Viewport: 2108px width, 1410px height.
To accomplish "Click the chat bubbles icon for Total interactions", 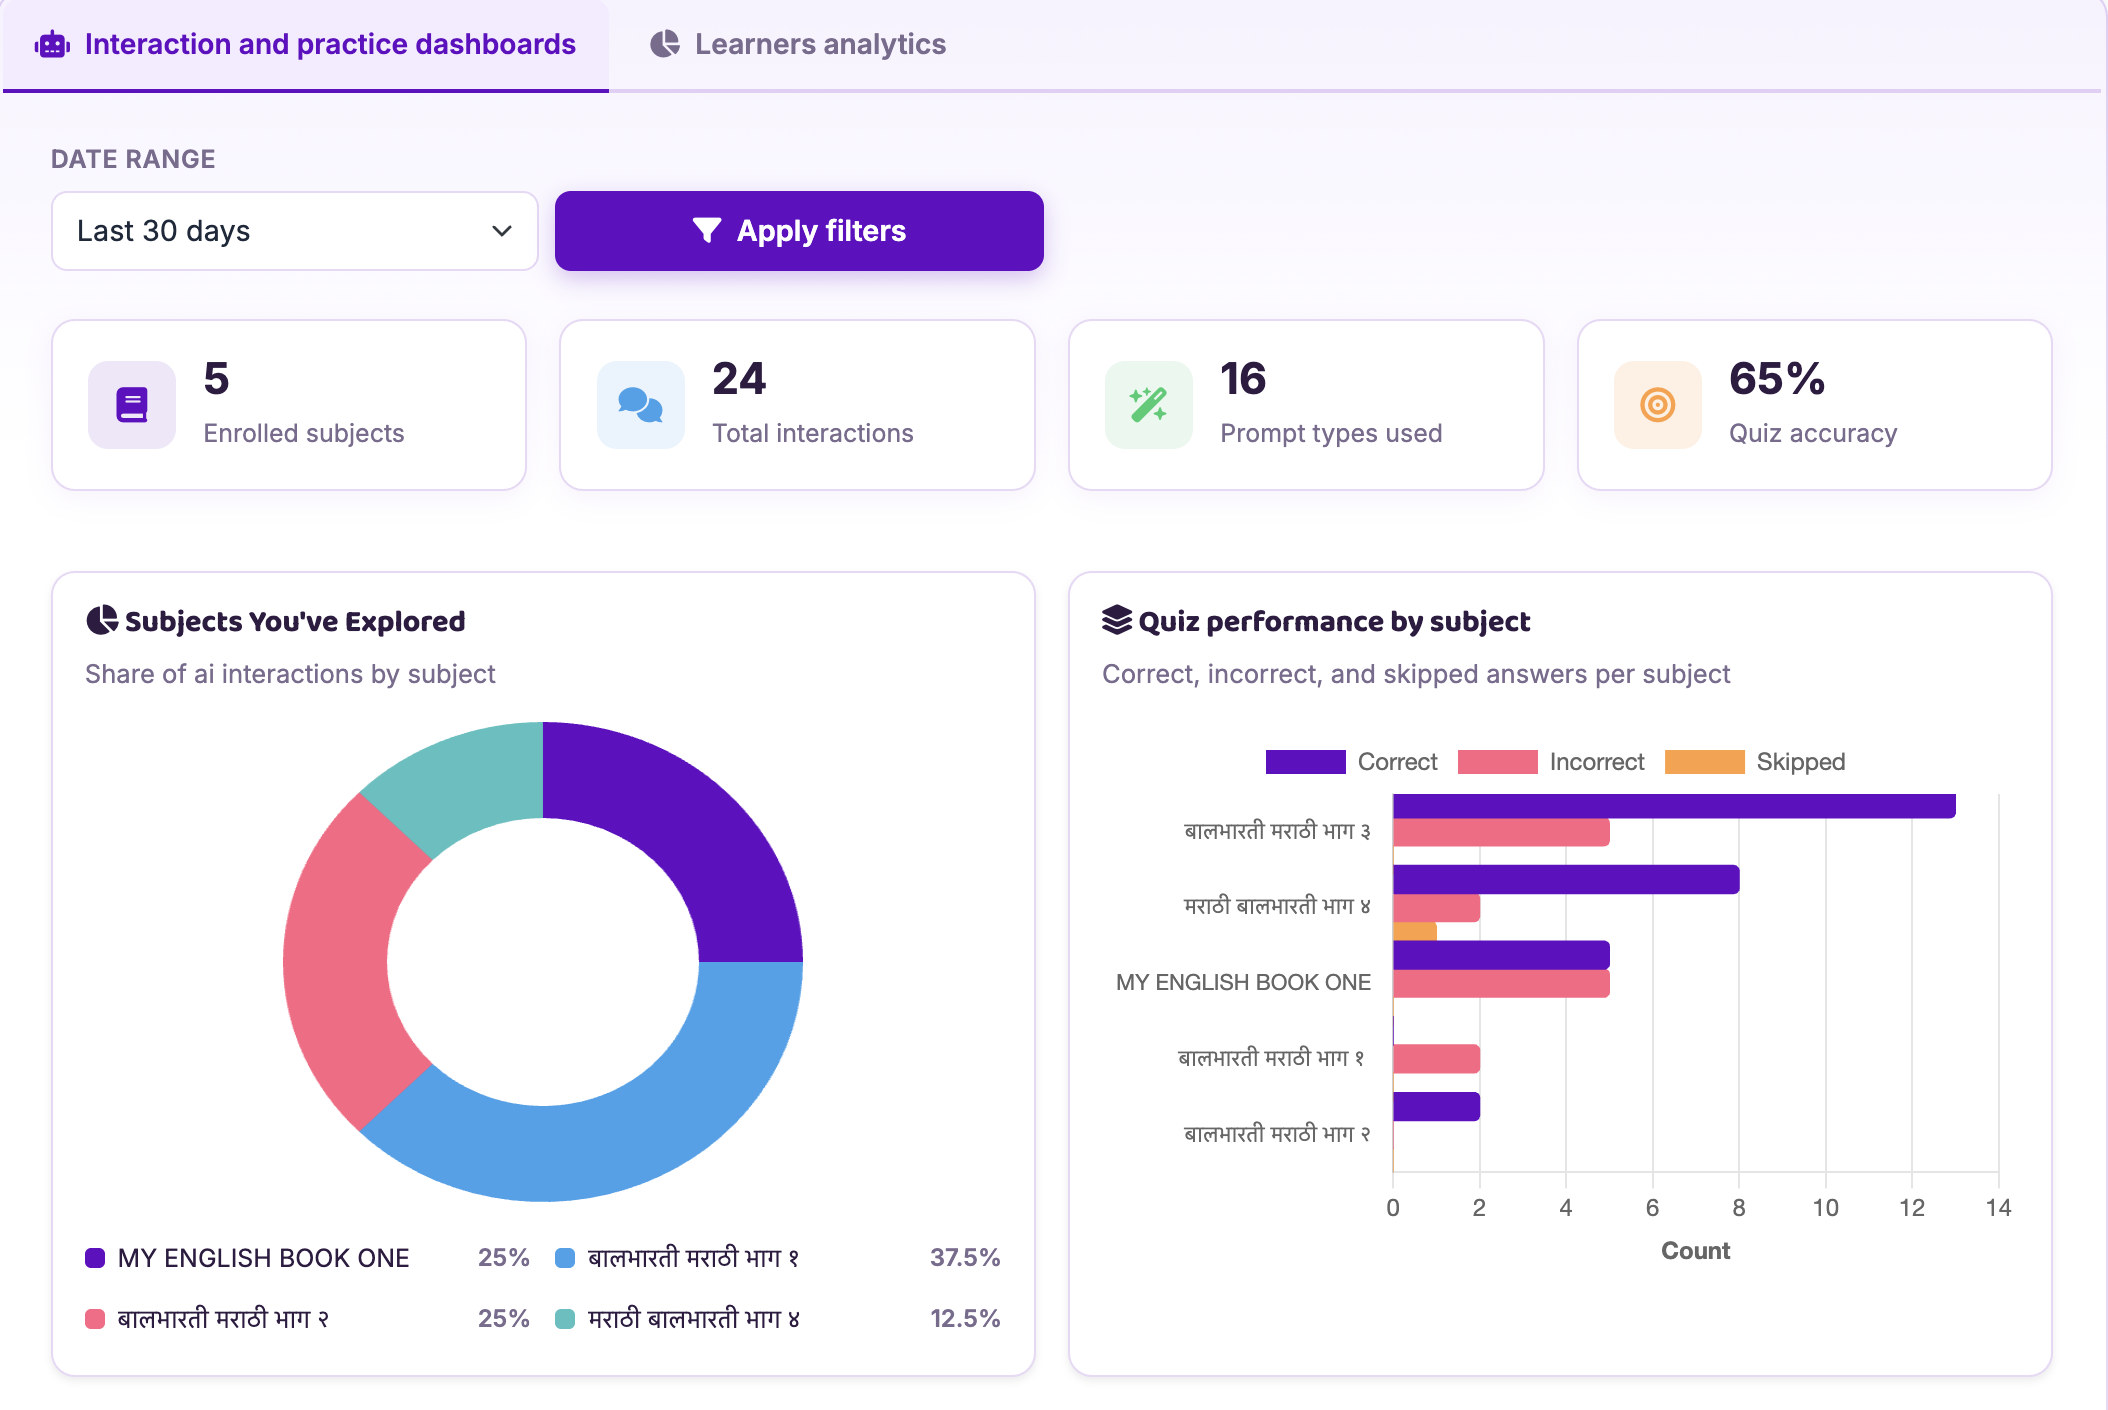I will [x=641, y=405].
